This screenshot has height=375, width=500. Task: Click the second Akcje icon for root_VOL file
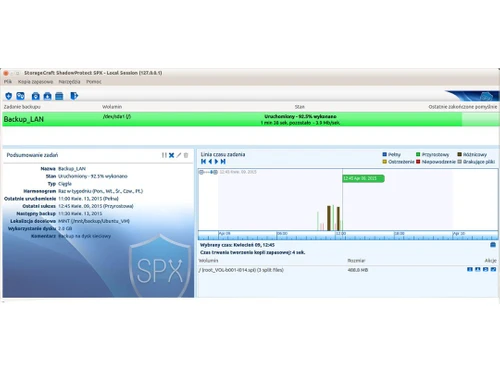pyautogui.click(x=478, y=269)
